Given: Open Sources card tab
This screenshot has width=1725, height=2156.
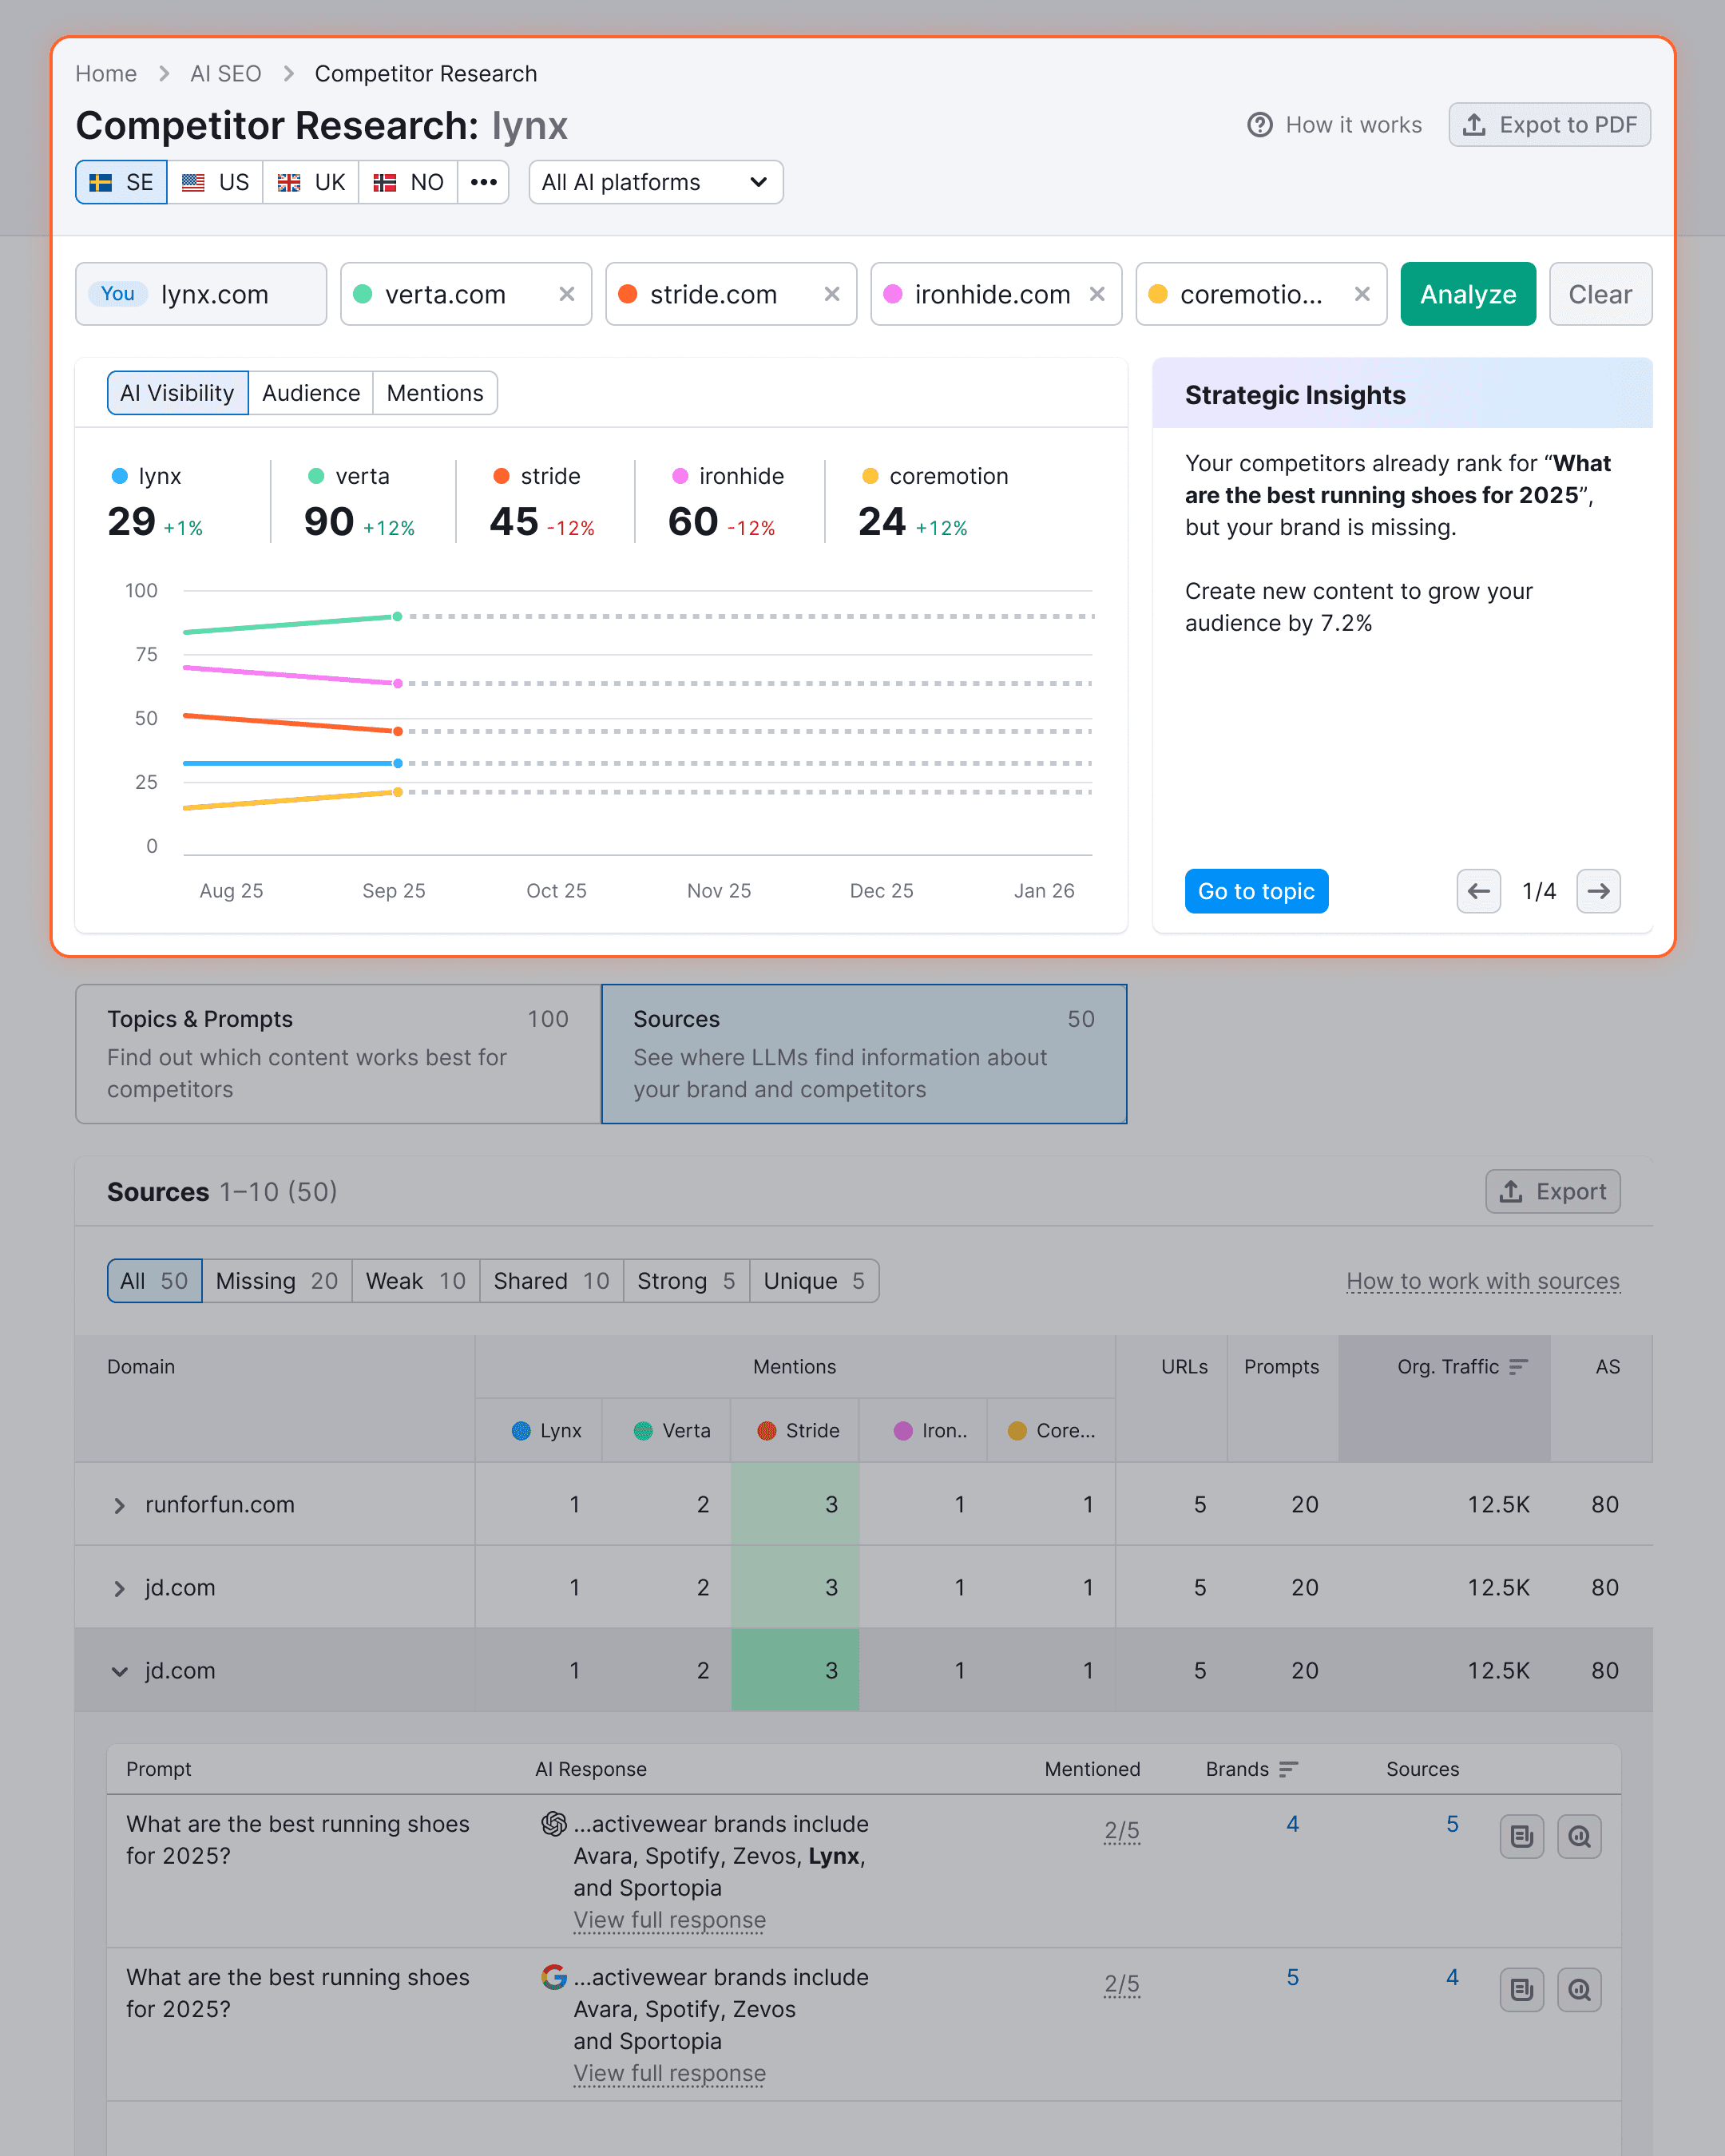Looking at the screenshot, I should pyautogui.click(x=864, y=1054).
